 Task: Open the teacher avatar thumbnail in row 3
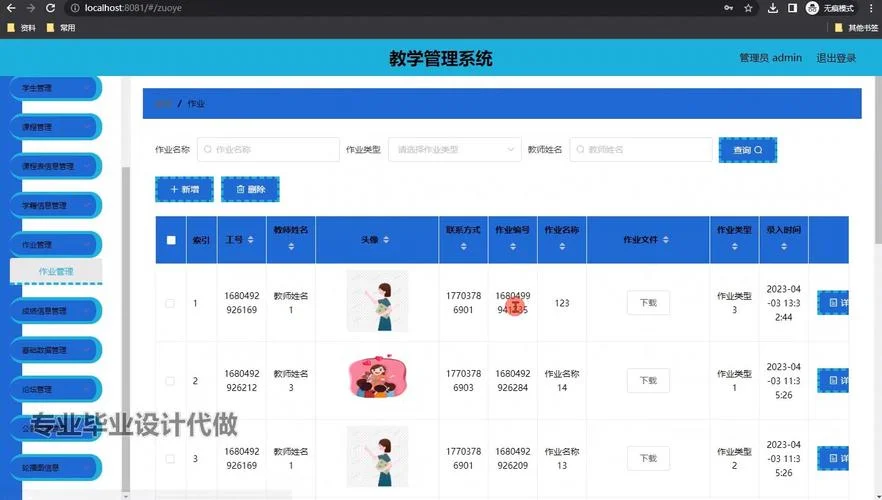[377, 457]
